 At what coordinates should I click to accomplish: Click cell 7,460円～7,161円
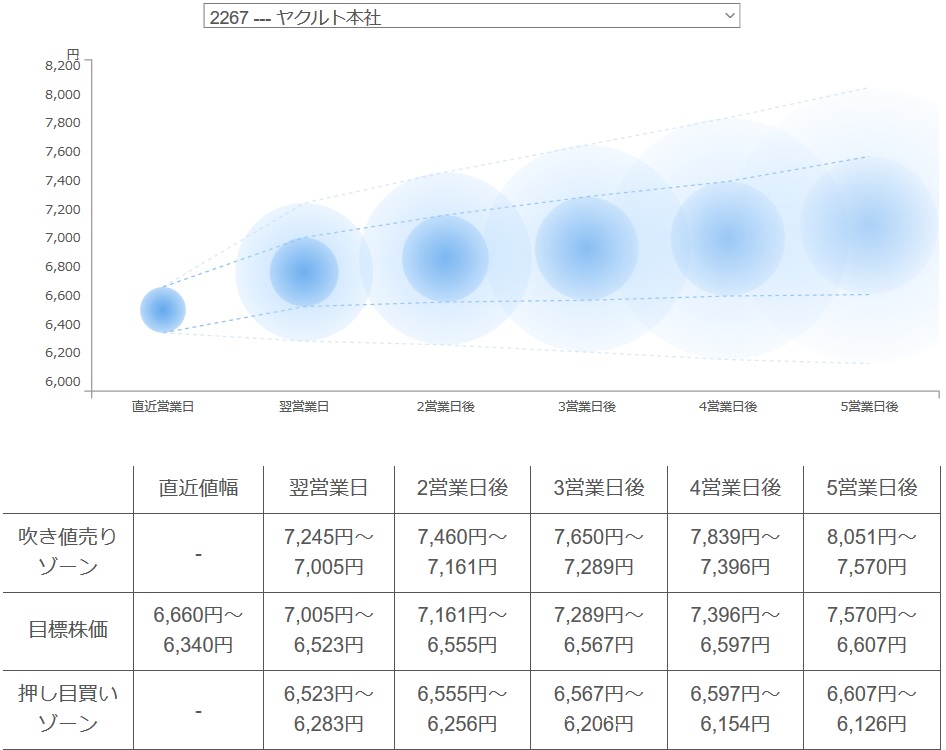tap(463, 551)
